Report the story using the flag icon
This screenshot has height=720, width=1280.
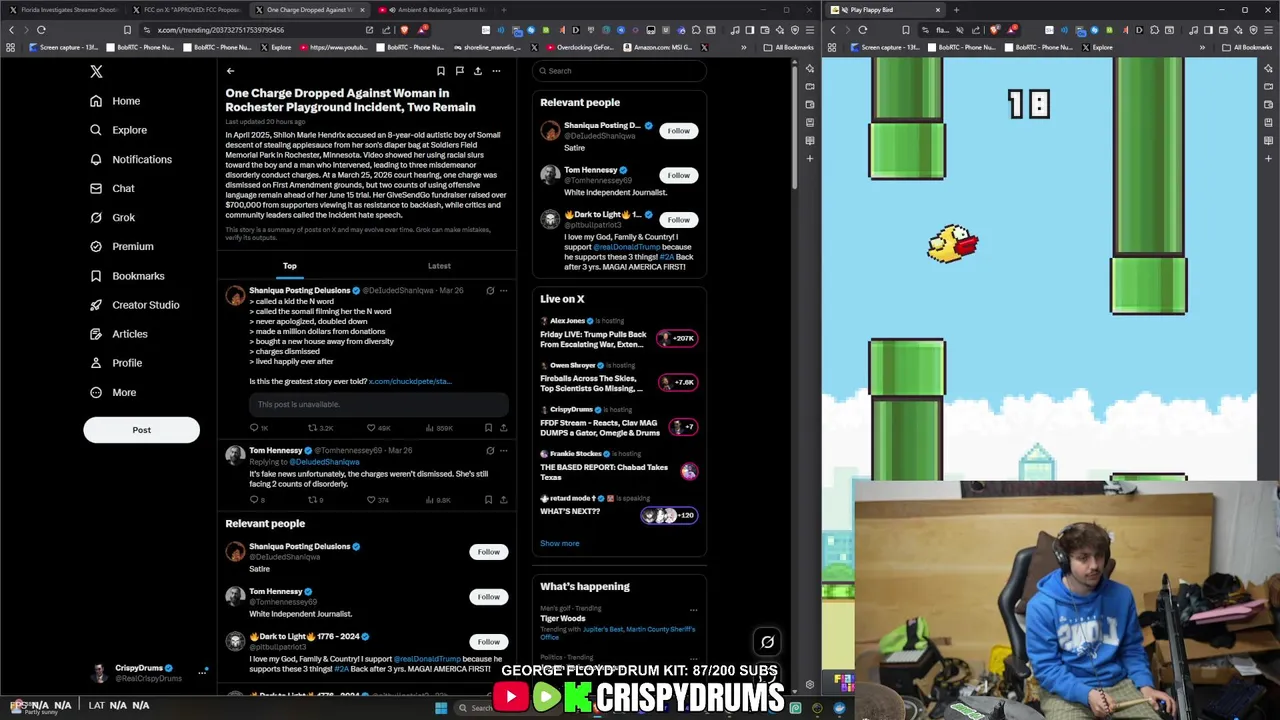pyautogui.click(x=459, y=71)
